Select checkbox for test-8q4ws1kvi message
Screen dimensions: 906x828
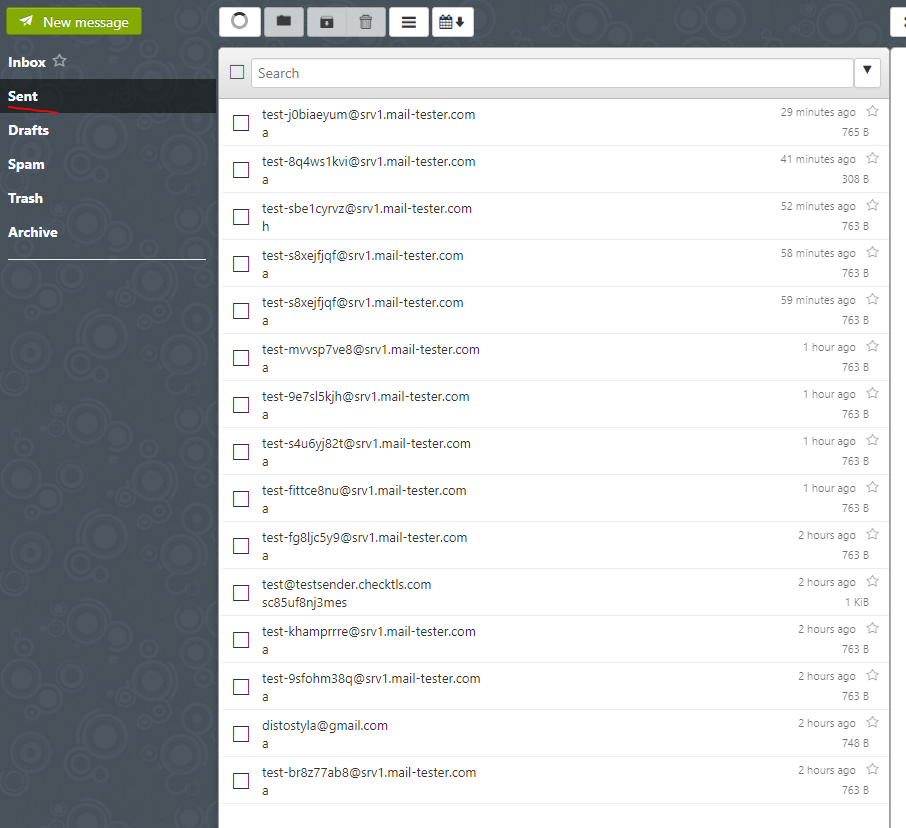pos(241,170)
